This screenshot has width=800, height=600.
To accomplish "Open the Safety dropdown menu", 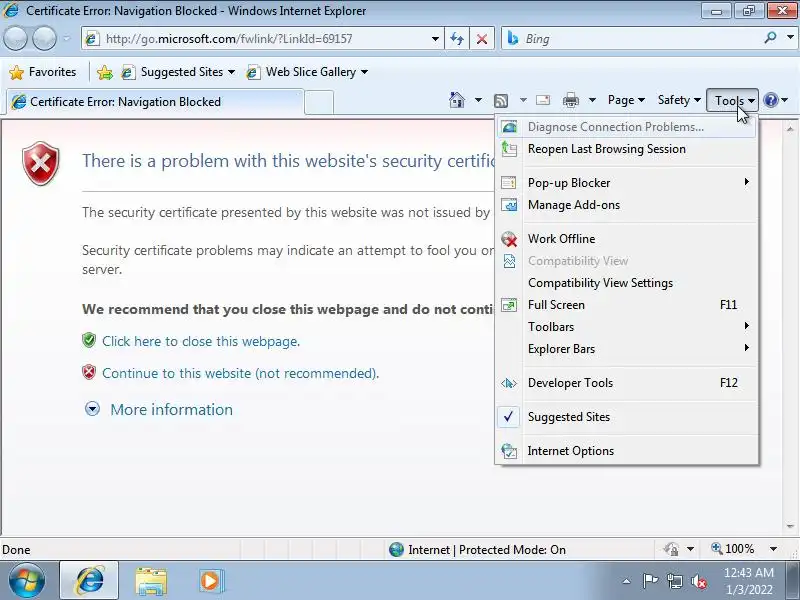I will click(x=679, y=100).
